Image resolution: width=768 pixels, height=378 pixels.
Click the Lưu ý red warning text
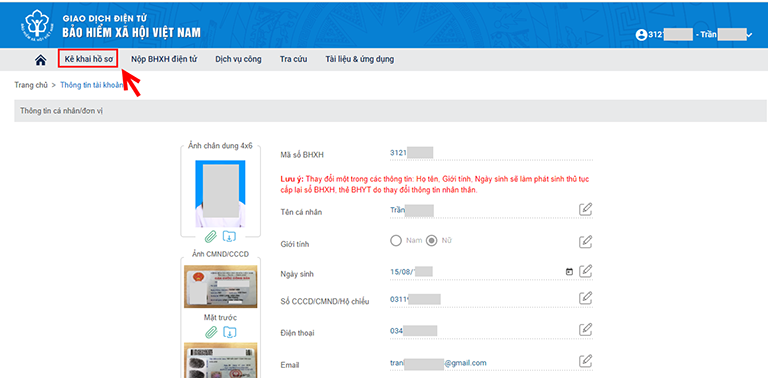[x=434, y=185]
